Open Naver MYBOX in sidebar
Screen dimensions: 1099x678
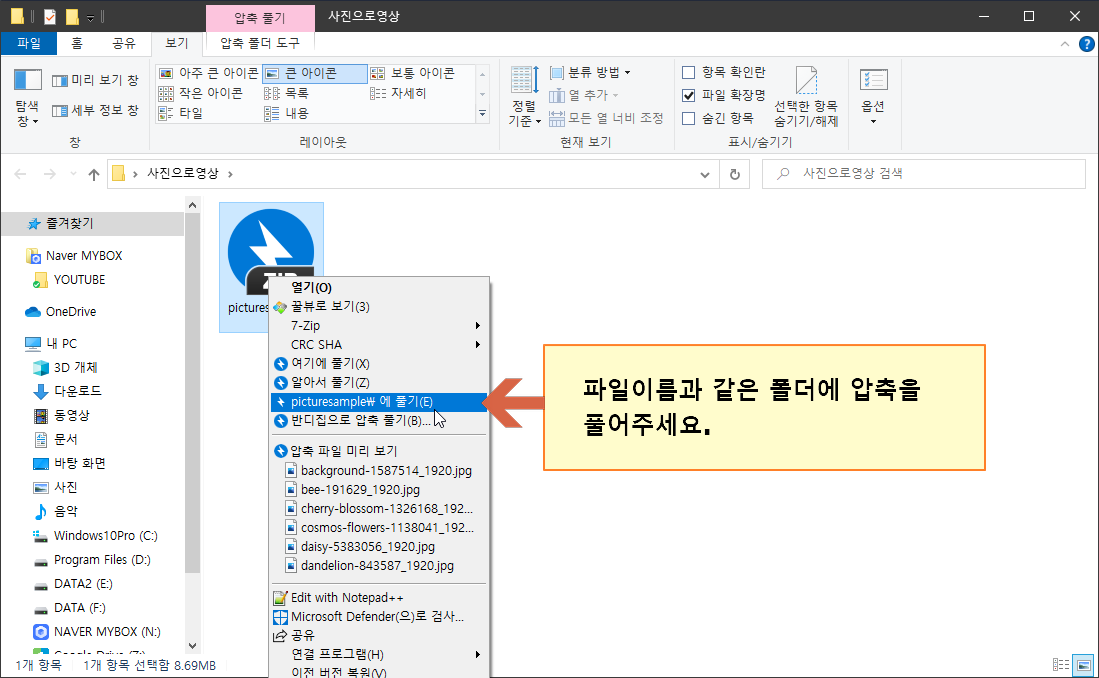click(x=74, y=256)
